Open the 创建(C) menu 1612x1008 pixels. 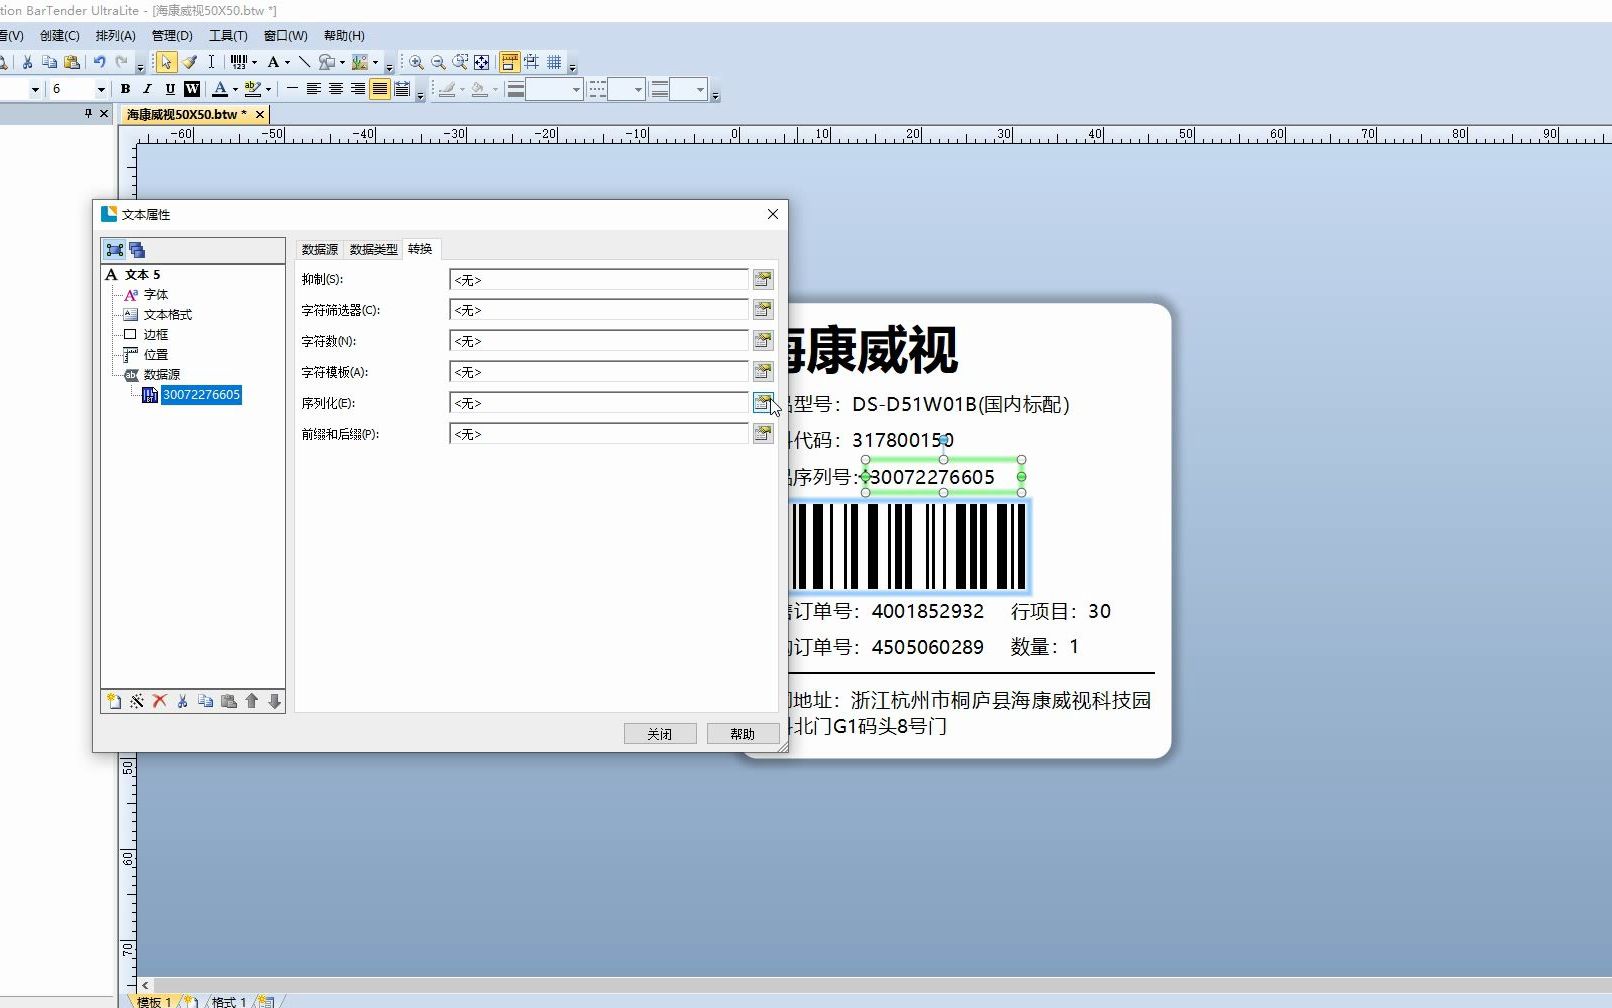click(x=60, y=35)
